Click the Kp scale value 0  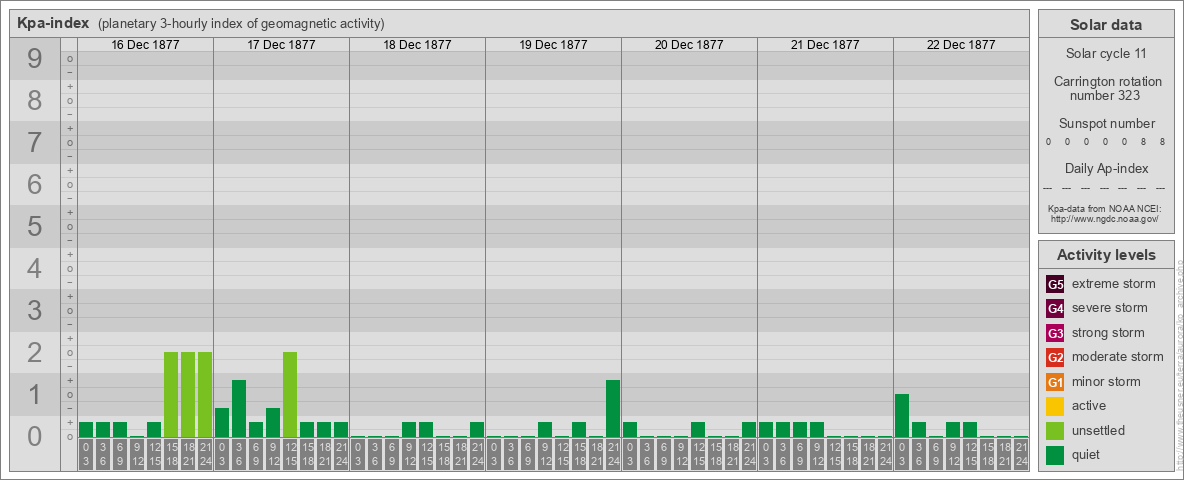35,436
